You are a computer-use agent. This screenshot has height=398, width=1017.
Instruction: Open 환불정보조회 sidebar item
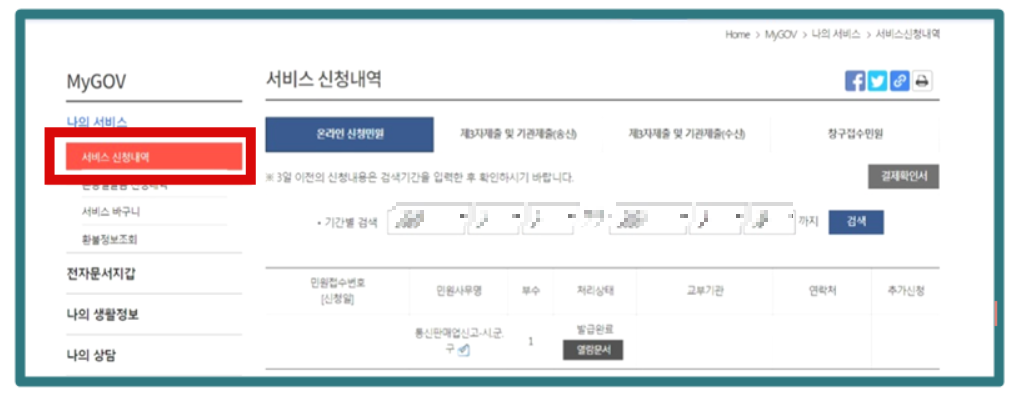point(110,239)
